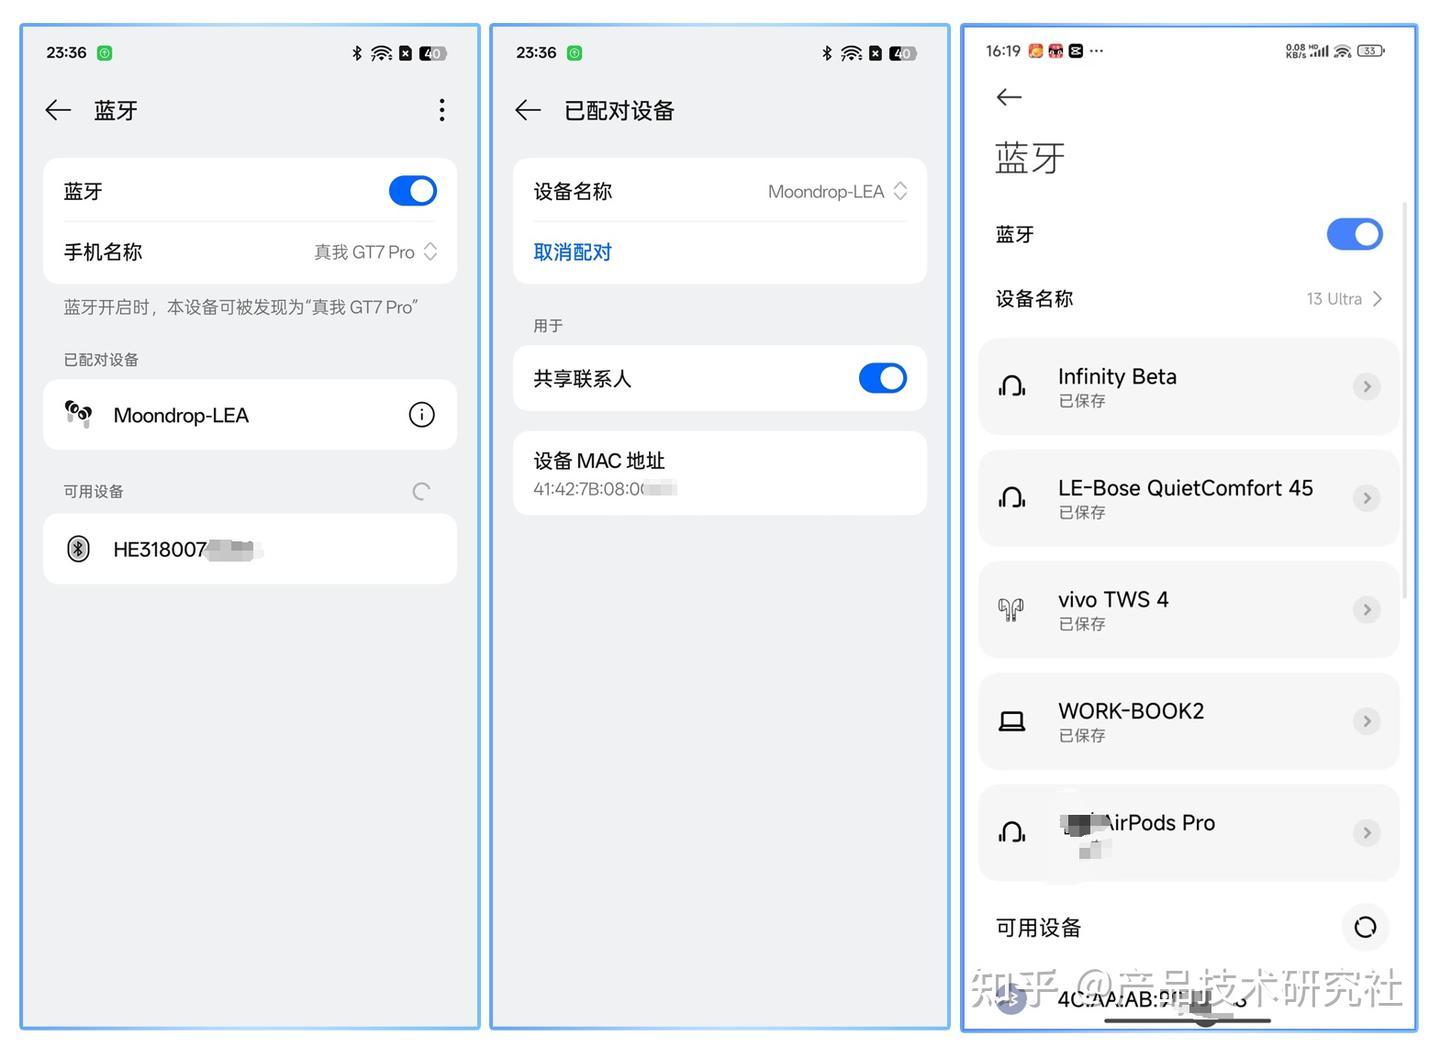Click the refresh spinner next to 可用设备 on GT7
This screenshot has width=1440, height=1047.
421,491
